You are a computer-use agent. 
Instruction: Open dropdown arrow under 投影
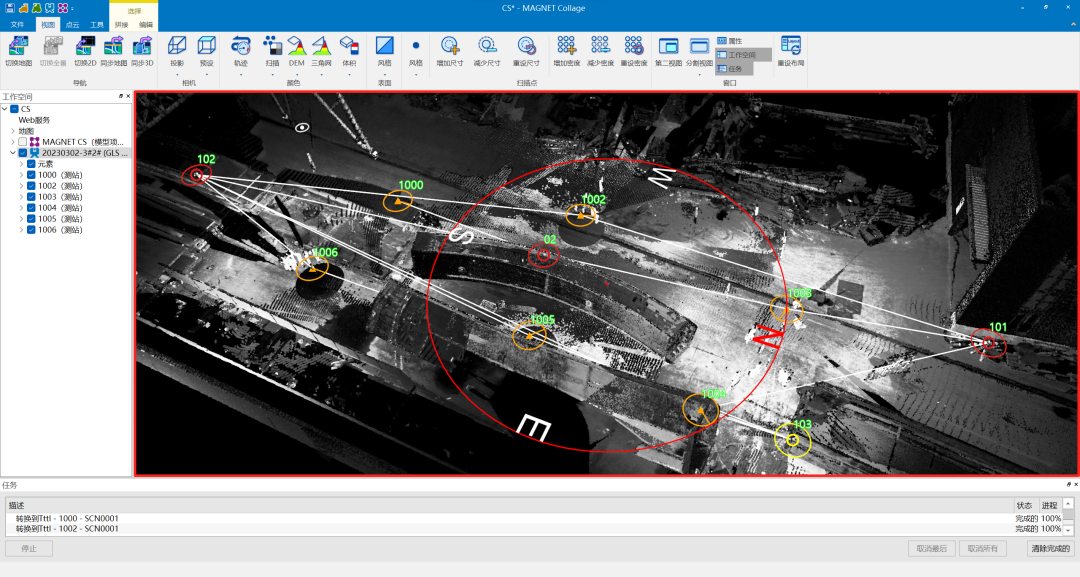click(x=177, y=74)
